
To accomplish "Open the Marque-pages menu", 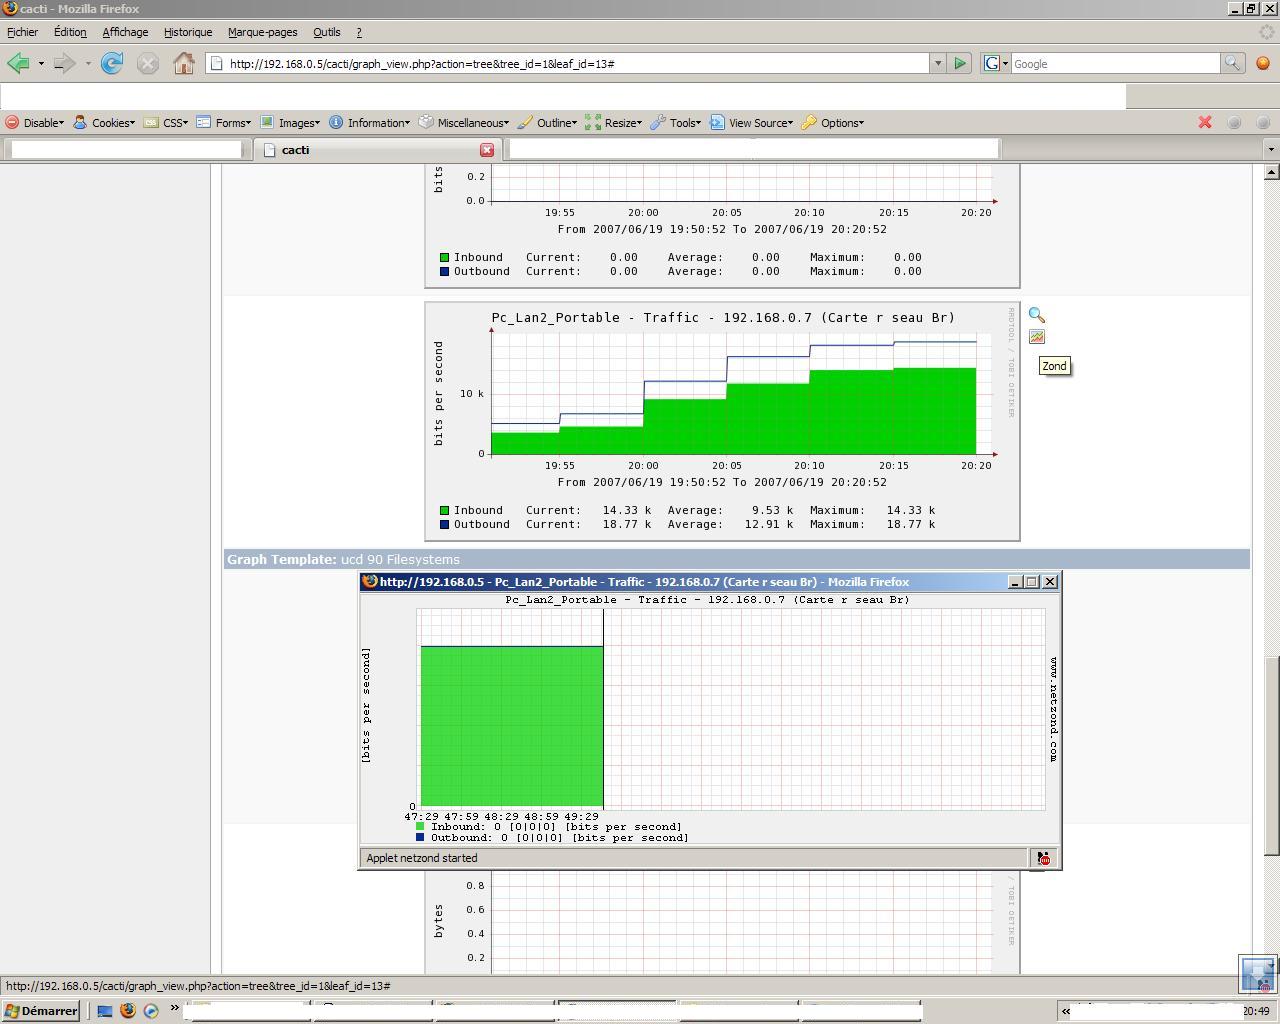I will 262,32.
